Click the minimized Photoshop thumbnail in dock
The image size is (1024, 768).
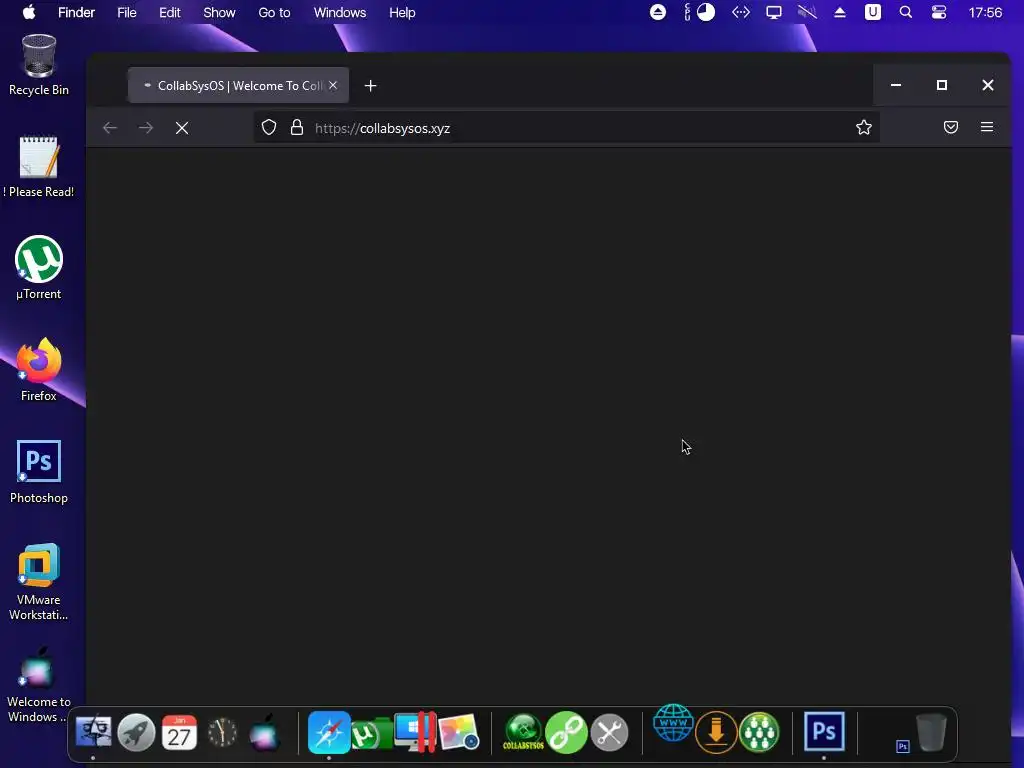tap(903, 746)
